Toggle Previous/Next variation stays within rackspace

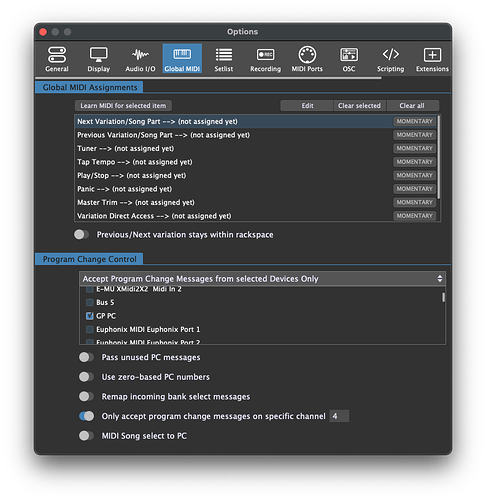tap(81, 235)
